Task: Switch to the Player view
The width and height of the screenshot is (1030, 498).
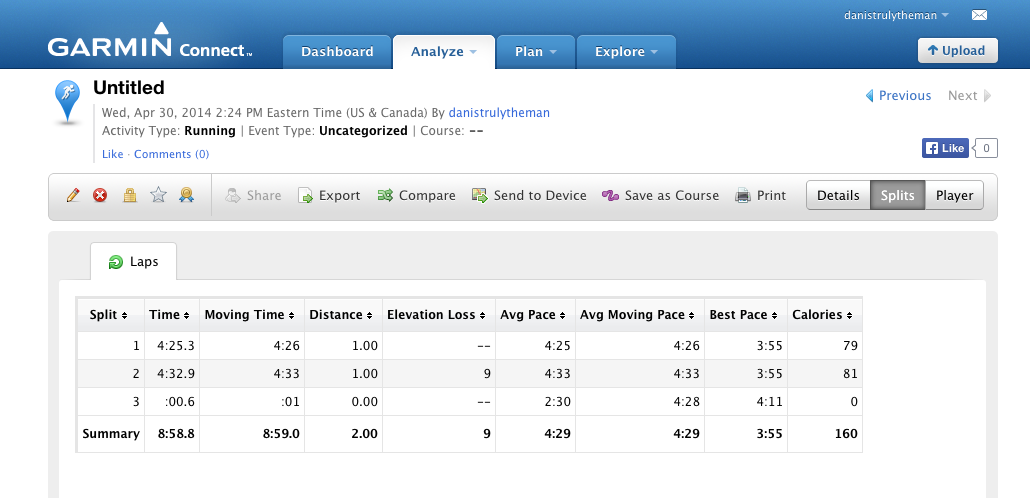Action: click(x=954, y=196)
